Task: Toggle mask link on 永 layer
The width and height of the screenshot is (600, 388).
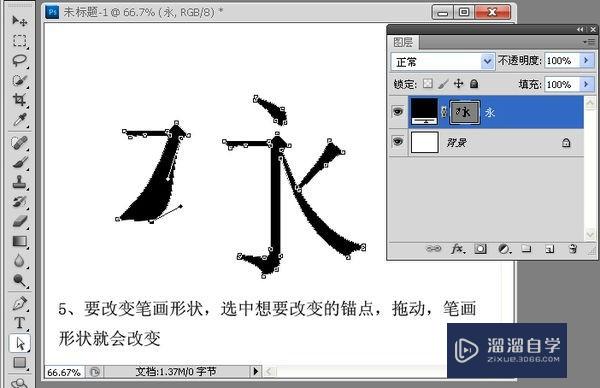Action: (x=444, y=112)
